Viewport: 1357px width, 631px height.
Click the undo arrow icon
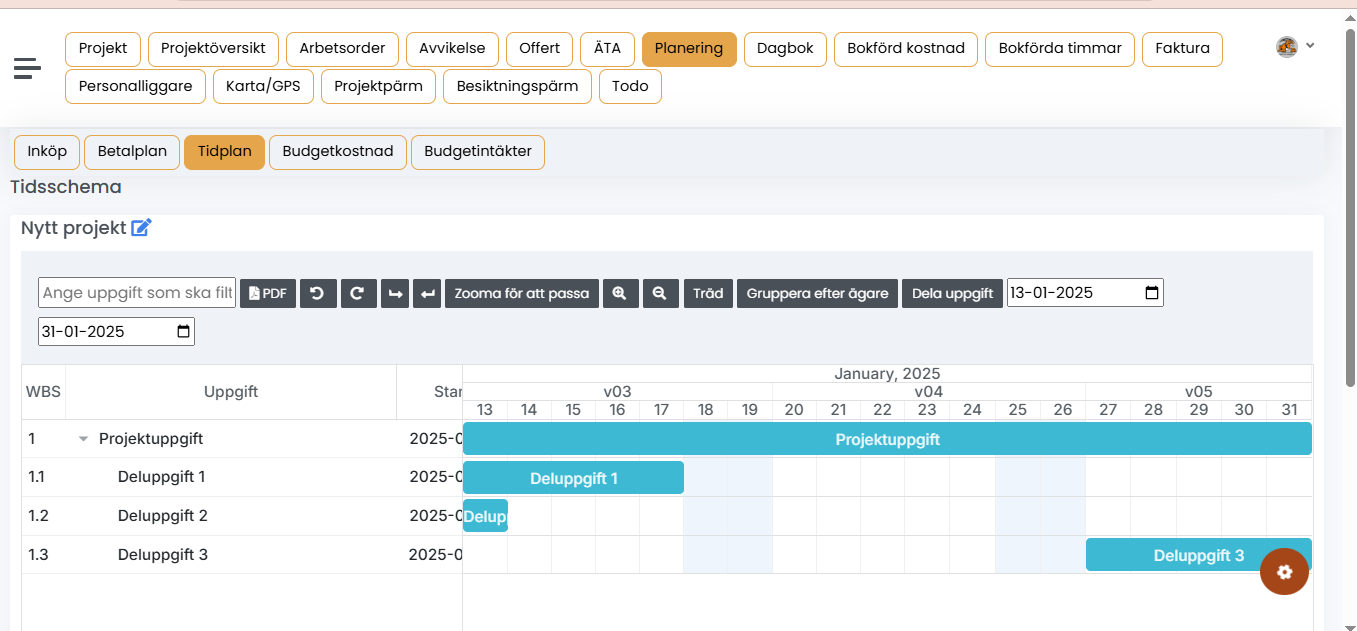point(318,293)
